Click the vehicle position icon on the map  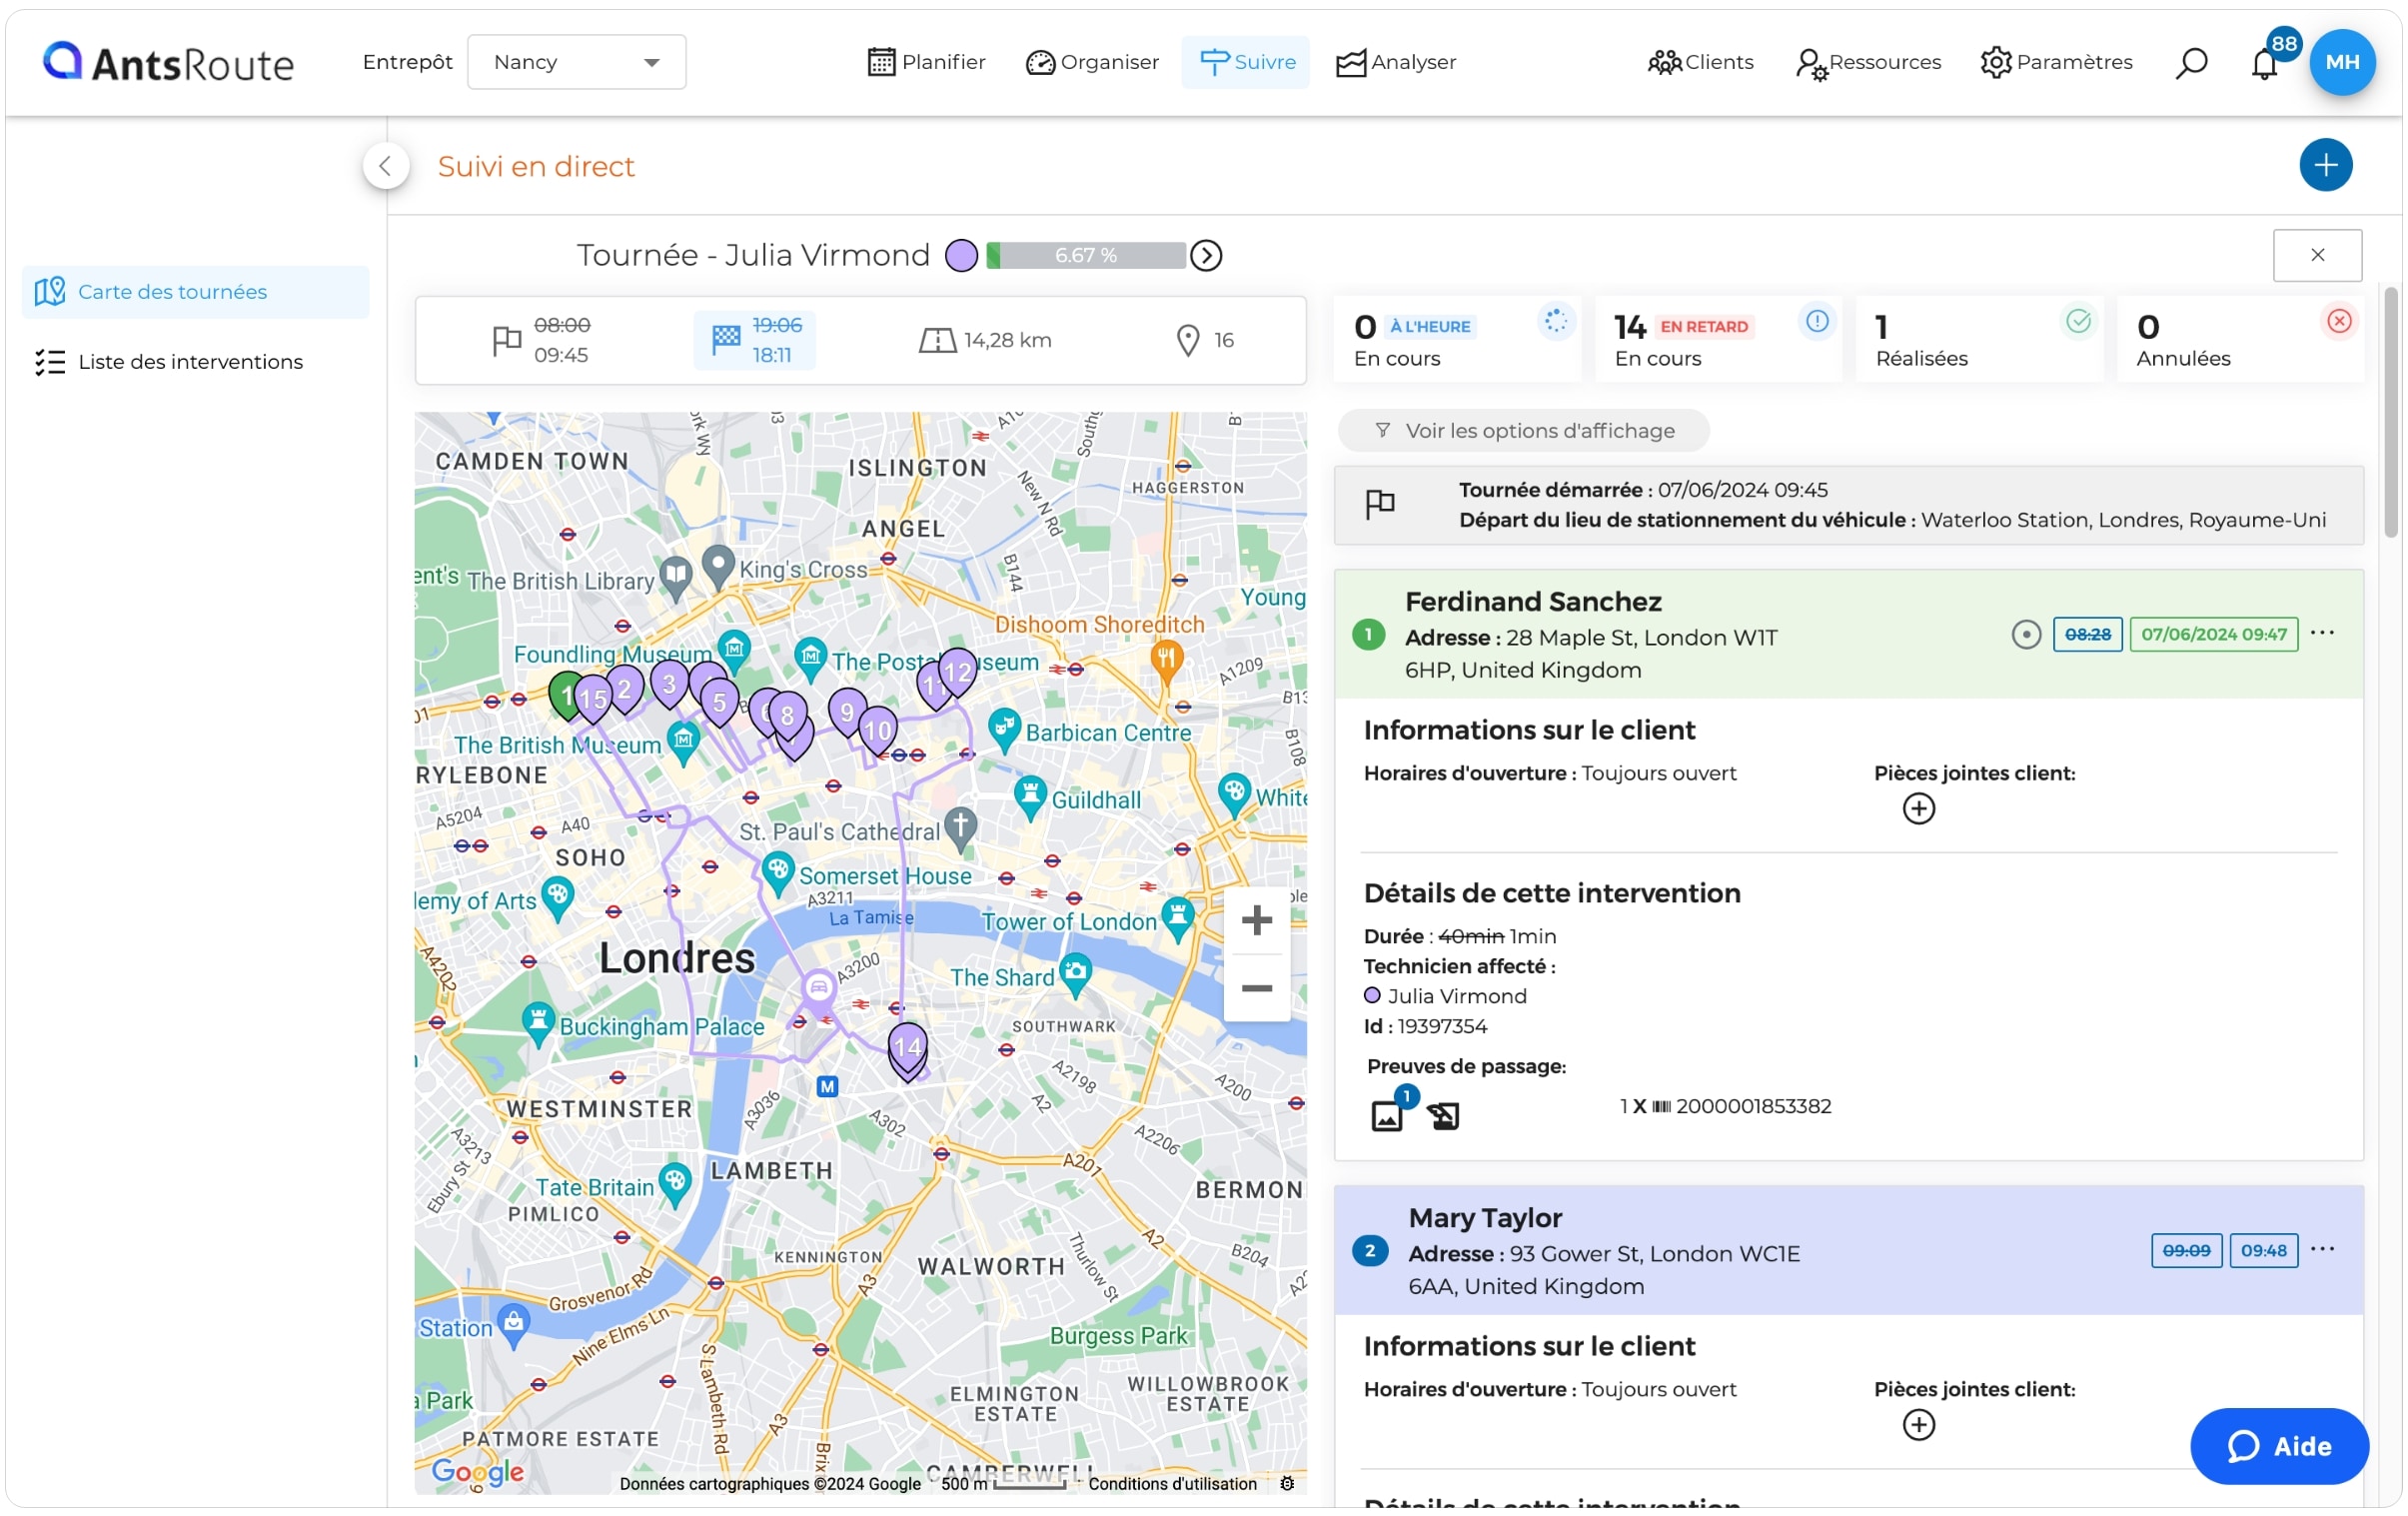(818, 988)
